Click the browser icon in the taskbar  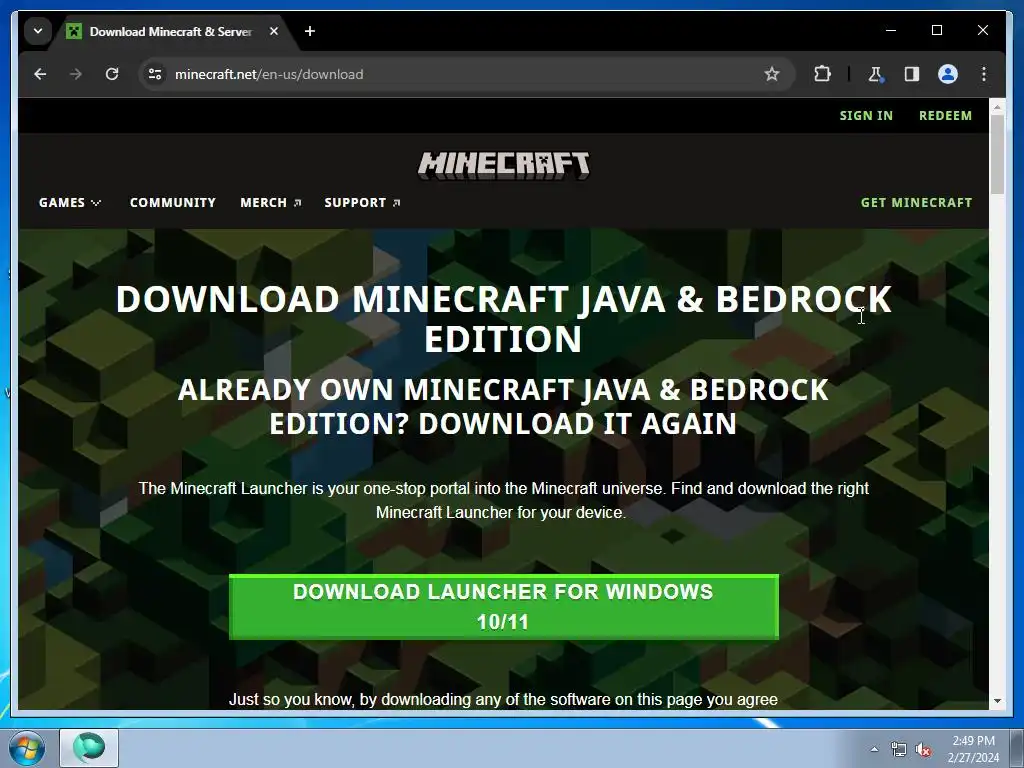89,748
